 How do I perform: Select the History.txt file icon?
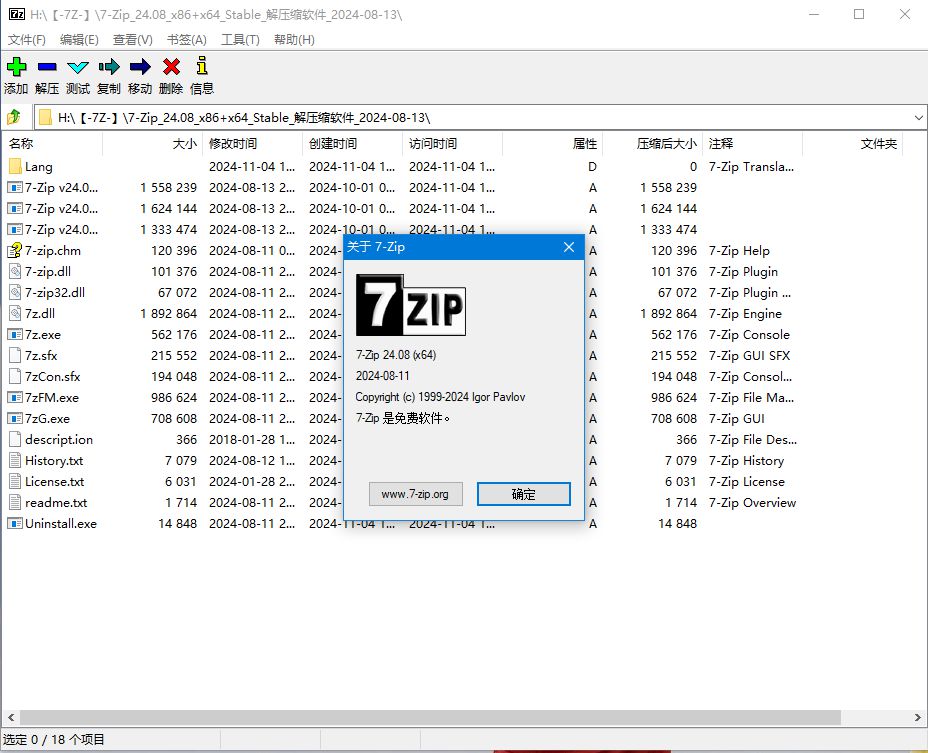click(15, 461)
